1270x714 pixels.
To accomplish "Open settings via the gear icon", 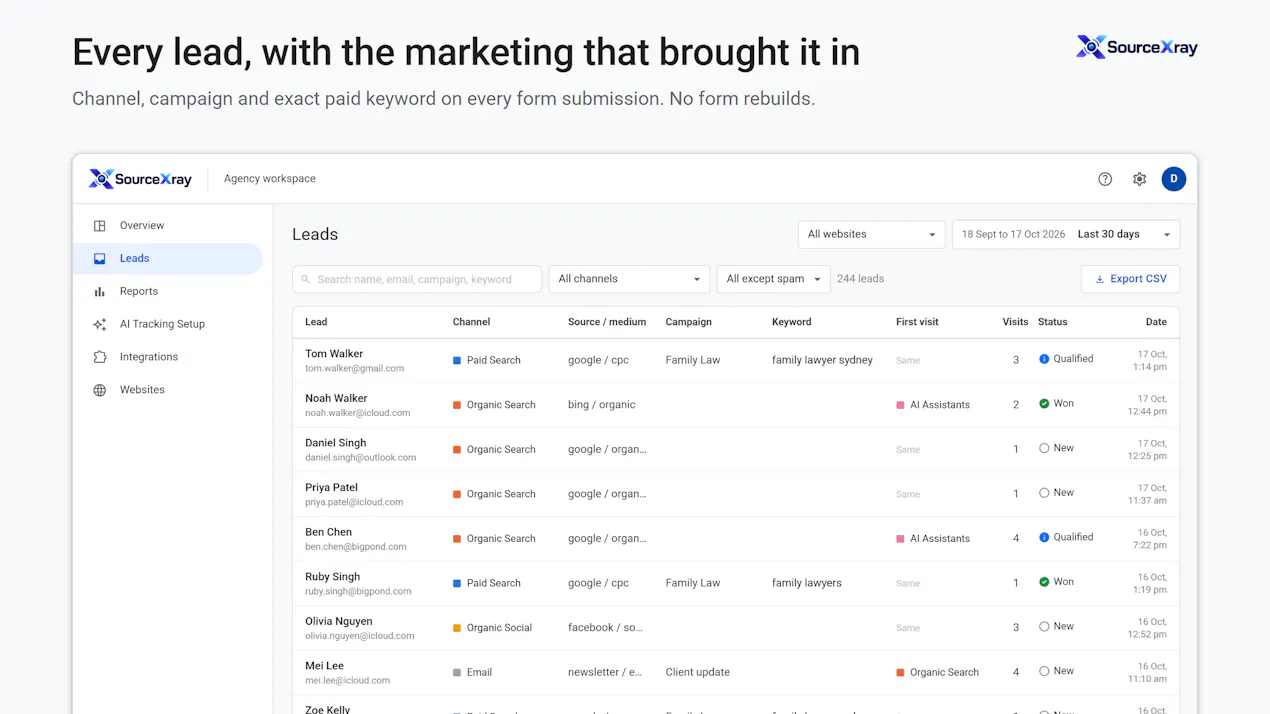I will click(x=1139, y=179).
